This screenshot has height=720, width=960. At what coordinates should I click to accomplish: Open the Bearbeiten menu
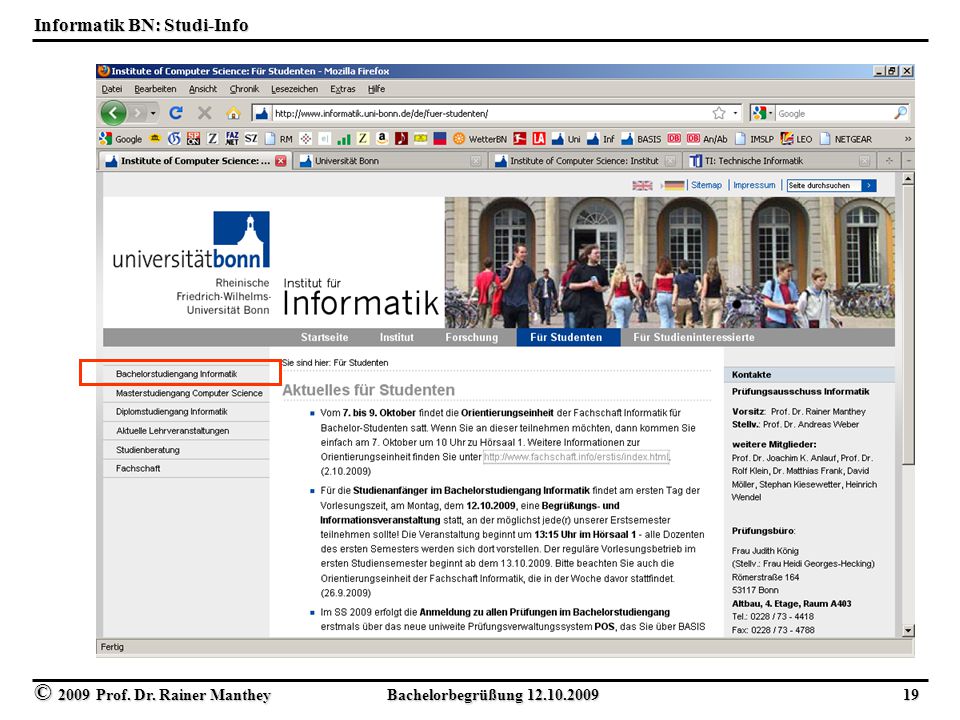click(155, 89)
